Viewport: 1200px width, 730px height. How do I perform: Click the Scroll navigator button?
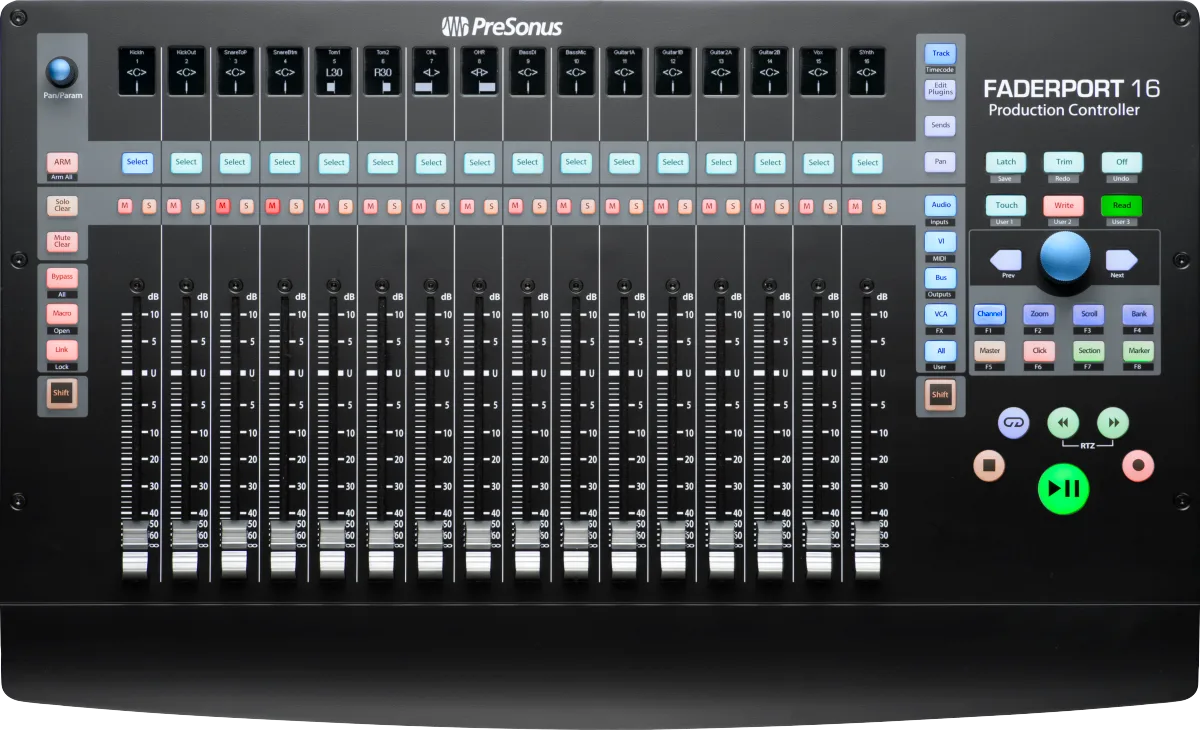(1089, 314)
